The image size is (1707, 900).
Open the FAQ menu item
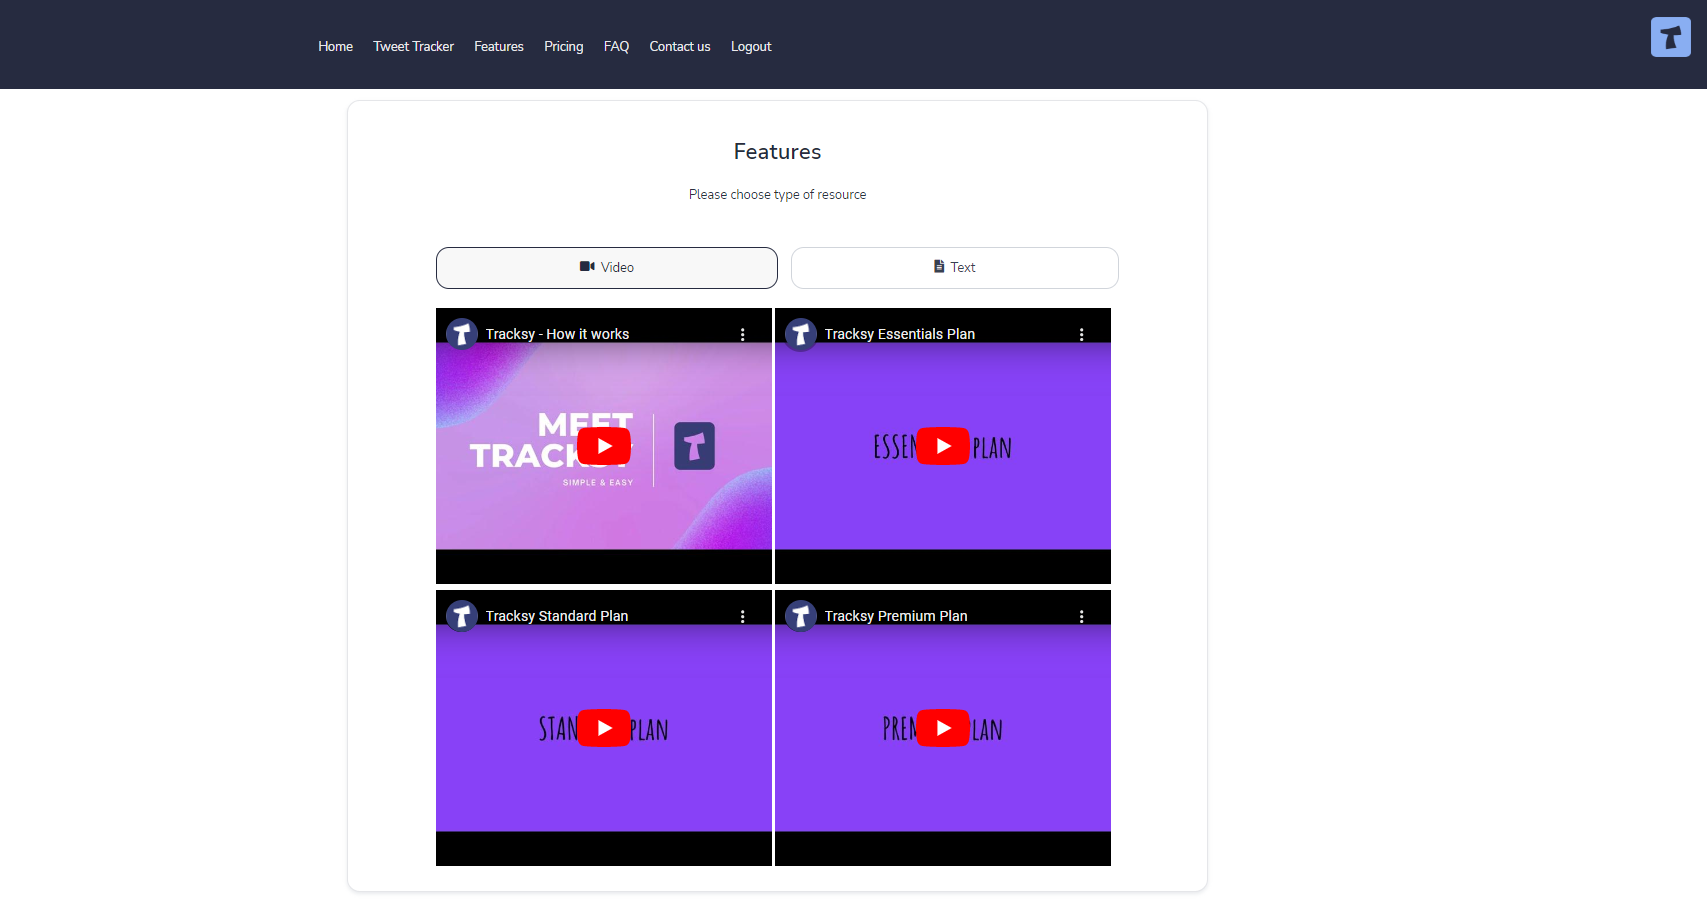(x=616, y=46)
